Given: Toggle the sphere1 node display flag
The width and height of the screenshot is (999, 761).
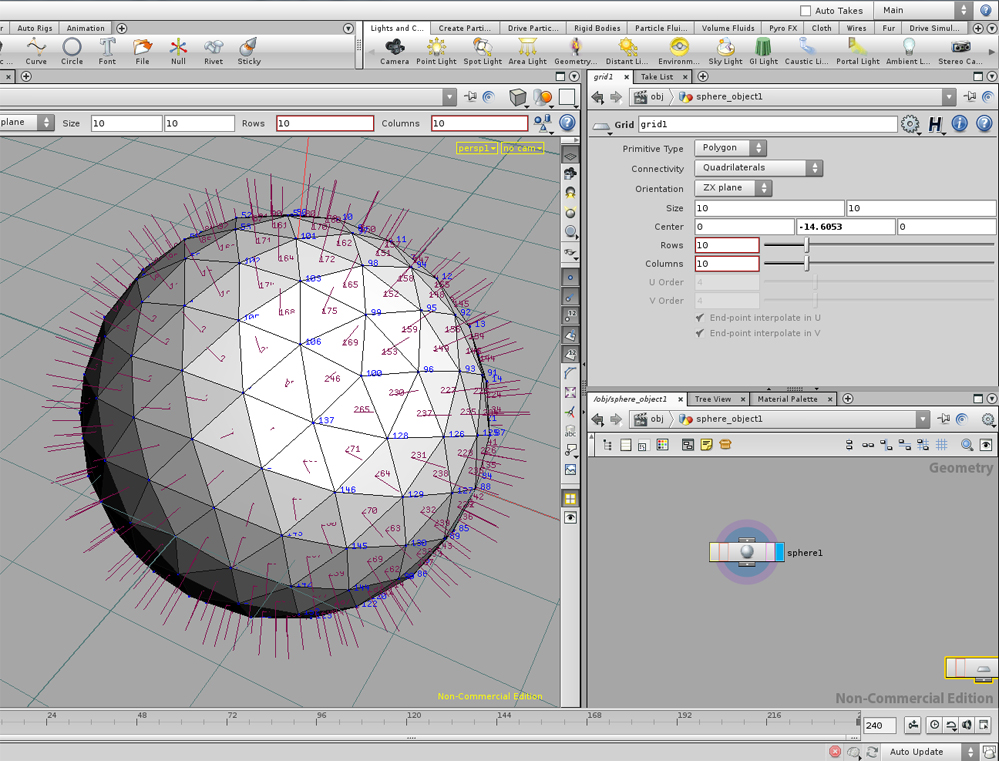Looking at the screenshot, I should tap(780, 552).
